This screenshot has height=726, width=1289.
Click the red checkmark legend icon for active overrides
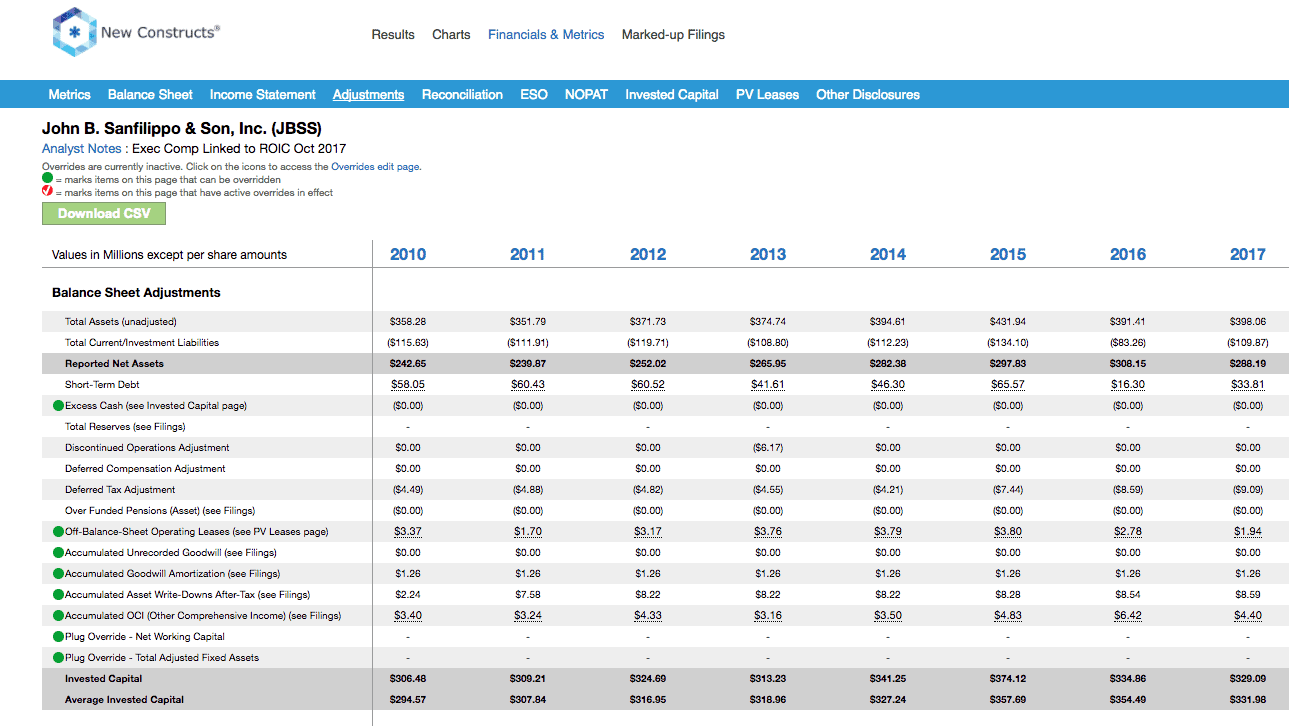47,192
